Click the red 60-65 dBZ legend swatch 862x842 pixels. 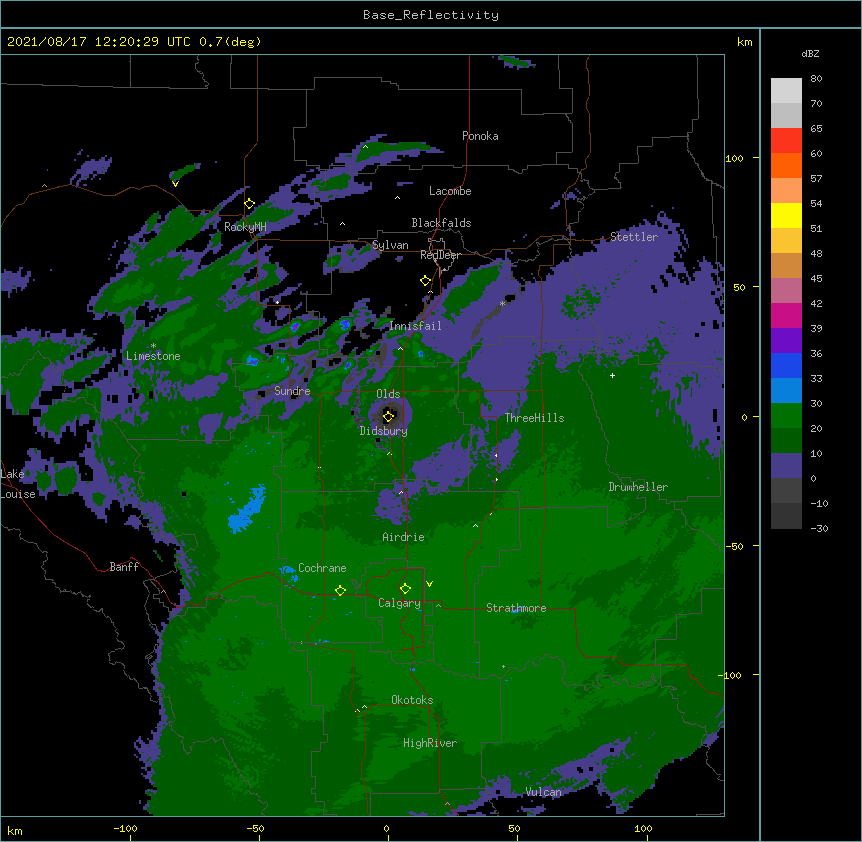click(786, 141)
